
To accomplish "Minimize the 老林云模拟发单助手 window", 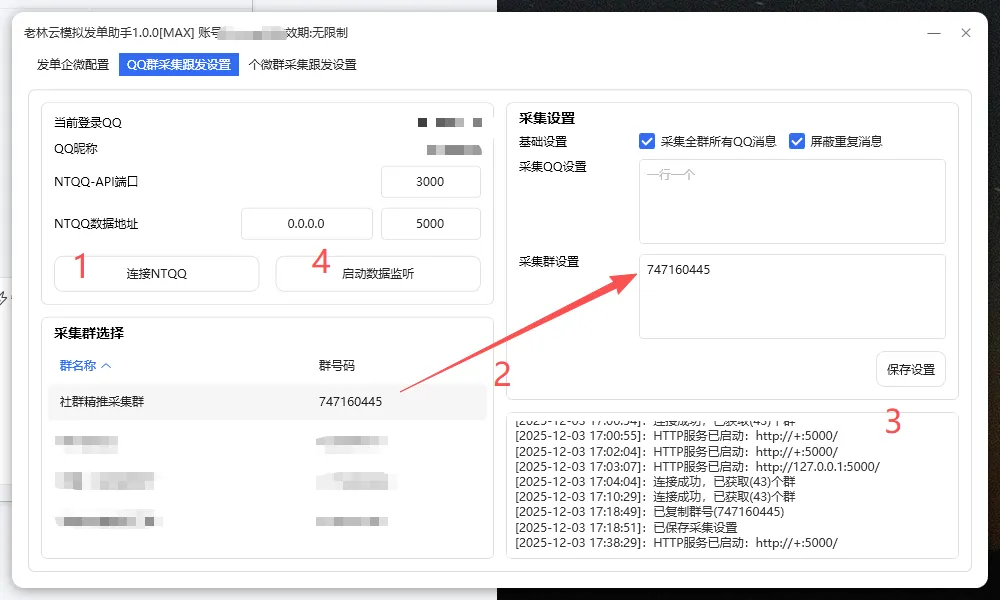I will click(934, 33).
